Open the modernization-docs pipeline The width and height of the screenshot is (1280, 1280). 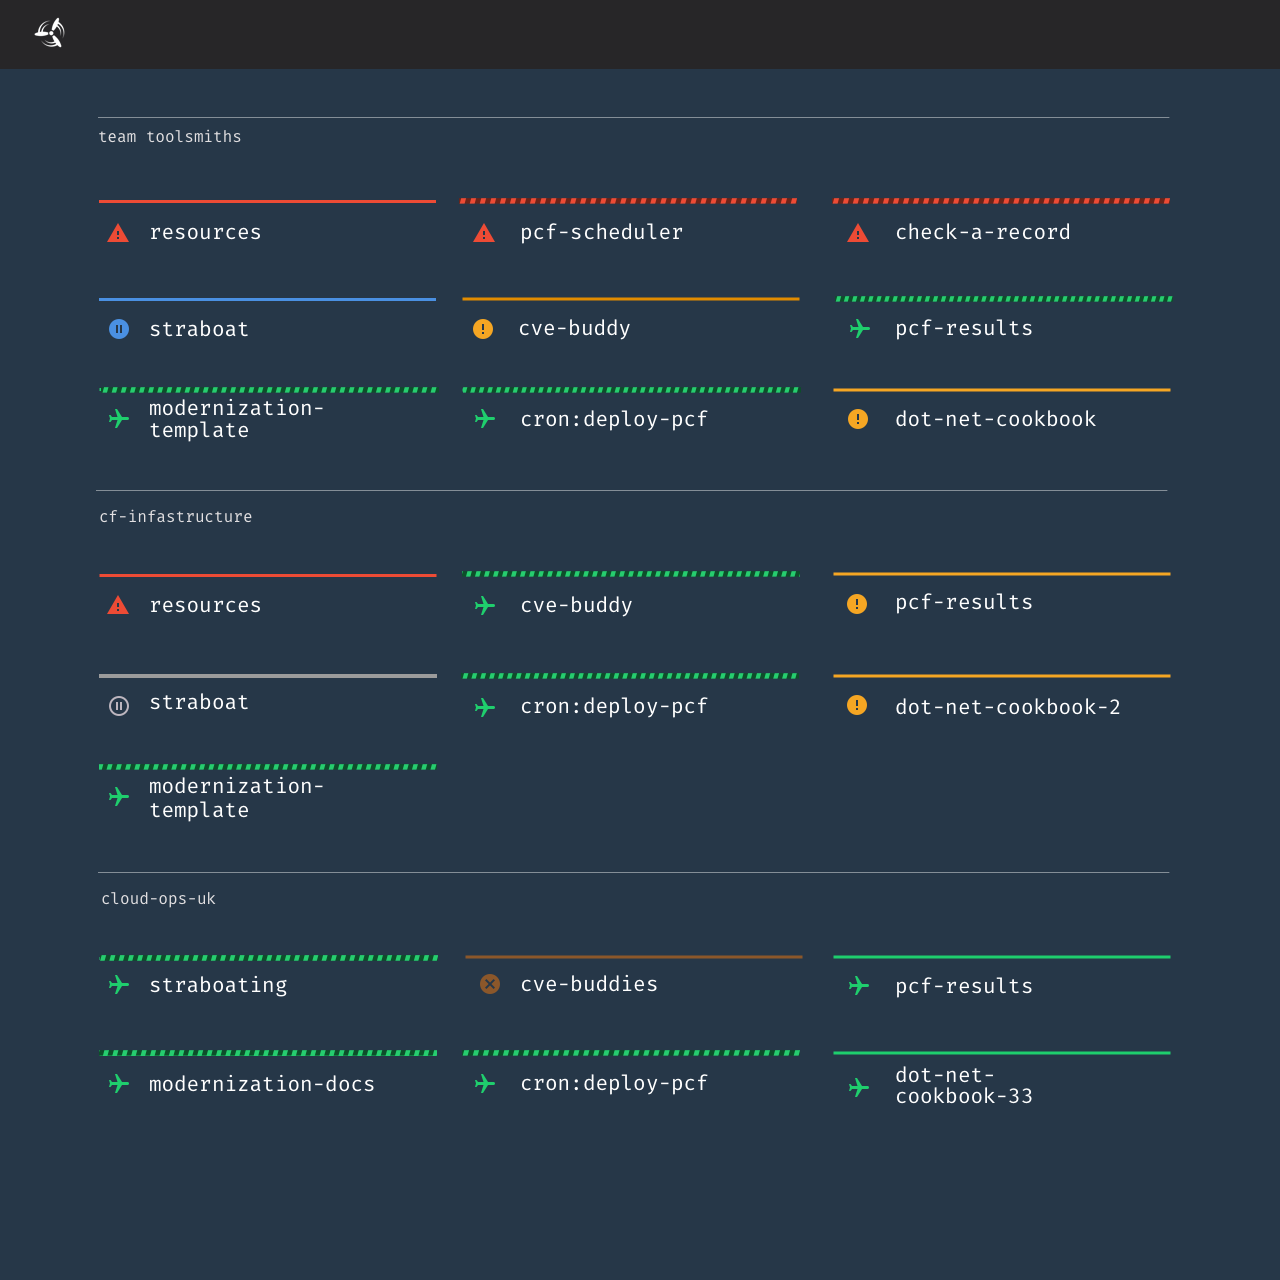tap(262, 1084)
